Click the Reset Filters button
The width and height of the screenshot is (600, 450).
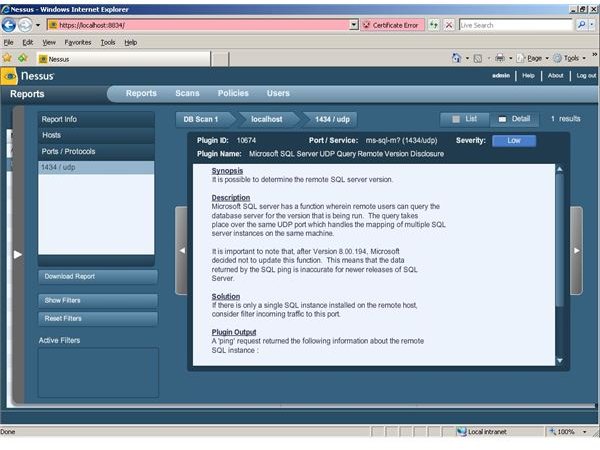(x=98, y=319)
